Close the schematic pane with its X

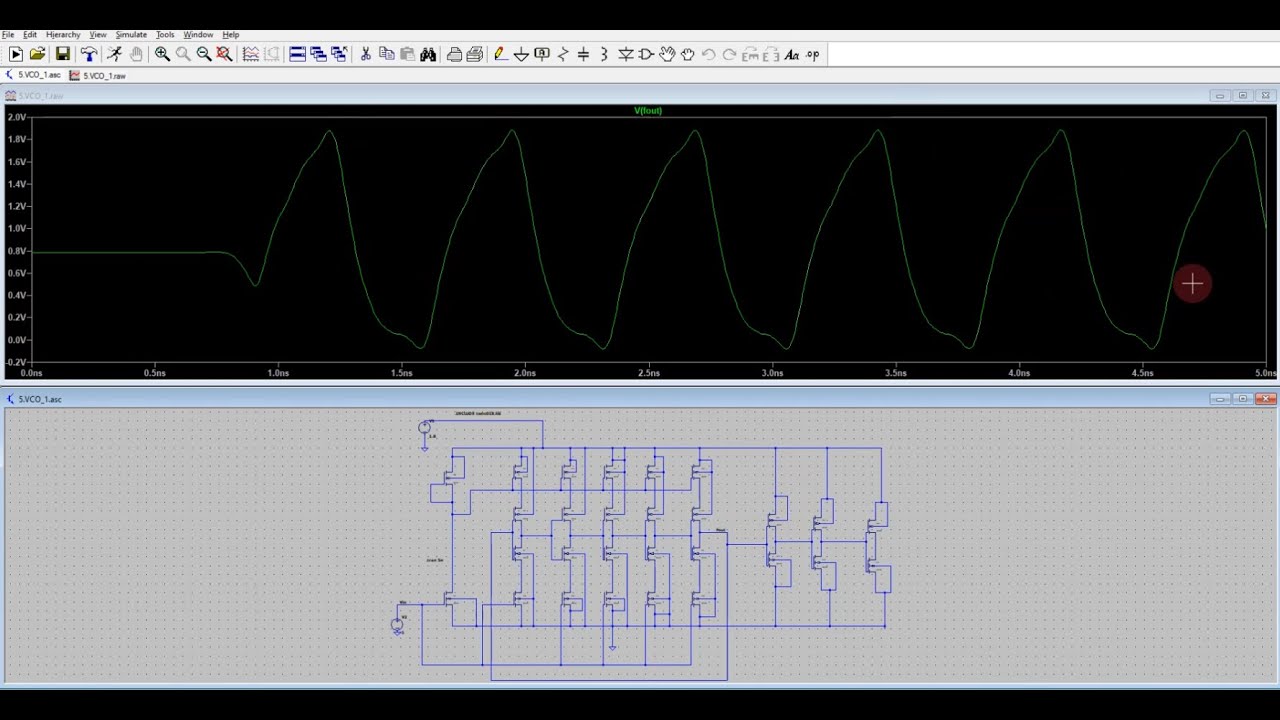(1266, 399)
